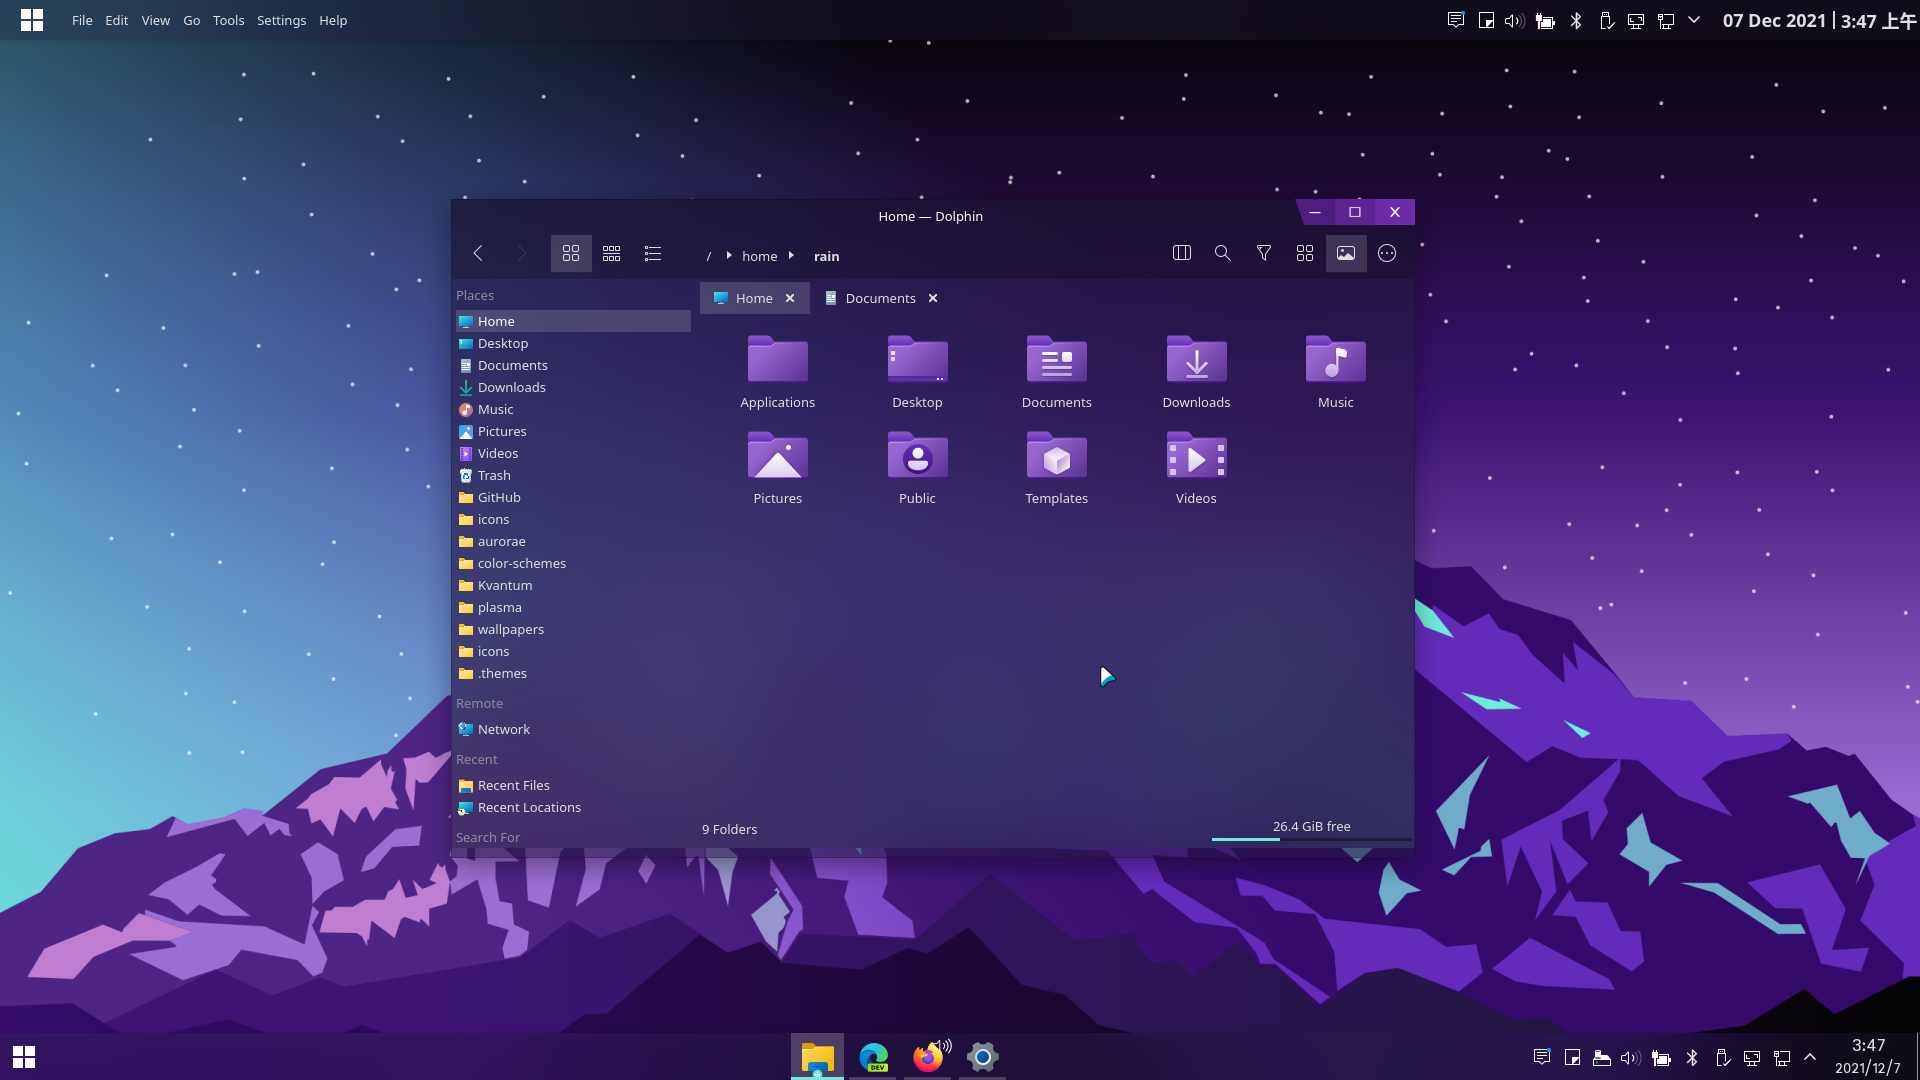
Task: Open the Dolphin more-options circle menu
Action: click(x=1387, y=254)
